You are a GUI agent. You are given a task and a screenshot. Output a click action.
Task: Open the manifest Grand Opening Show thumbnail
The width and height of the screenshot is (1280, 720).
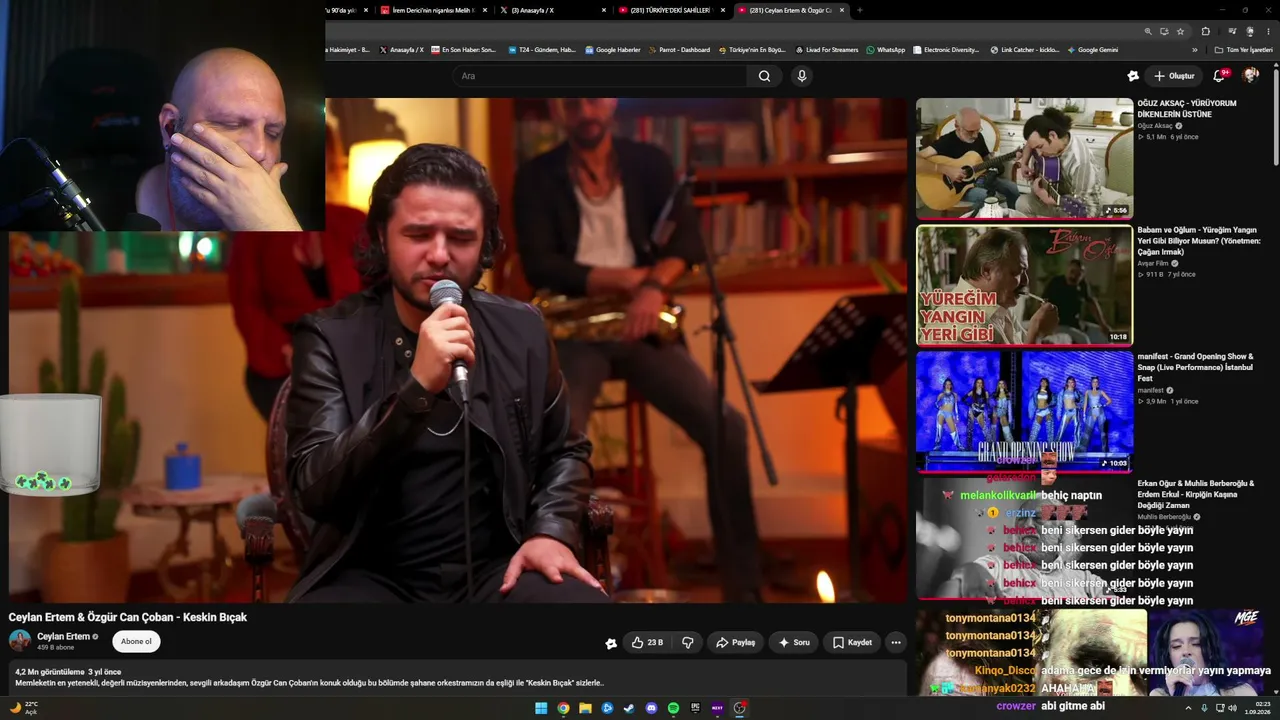[x=1024, y=411]
